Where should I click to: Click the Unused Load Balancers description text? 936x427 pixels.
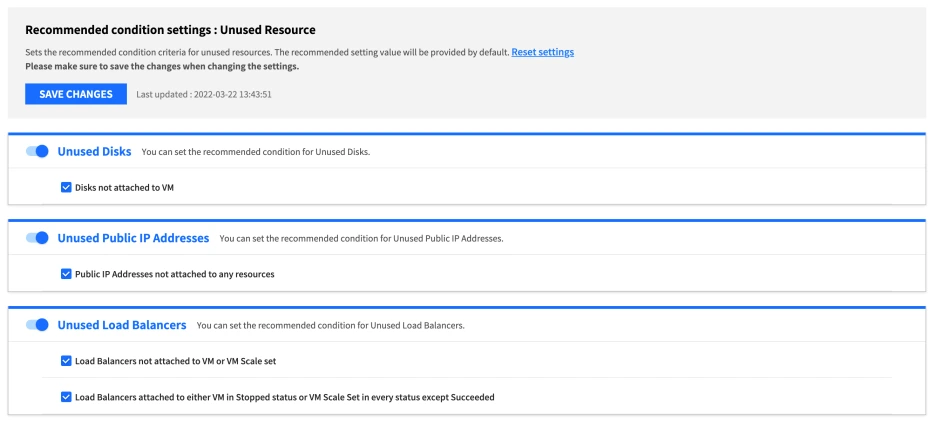click(331, 326)
